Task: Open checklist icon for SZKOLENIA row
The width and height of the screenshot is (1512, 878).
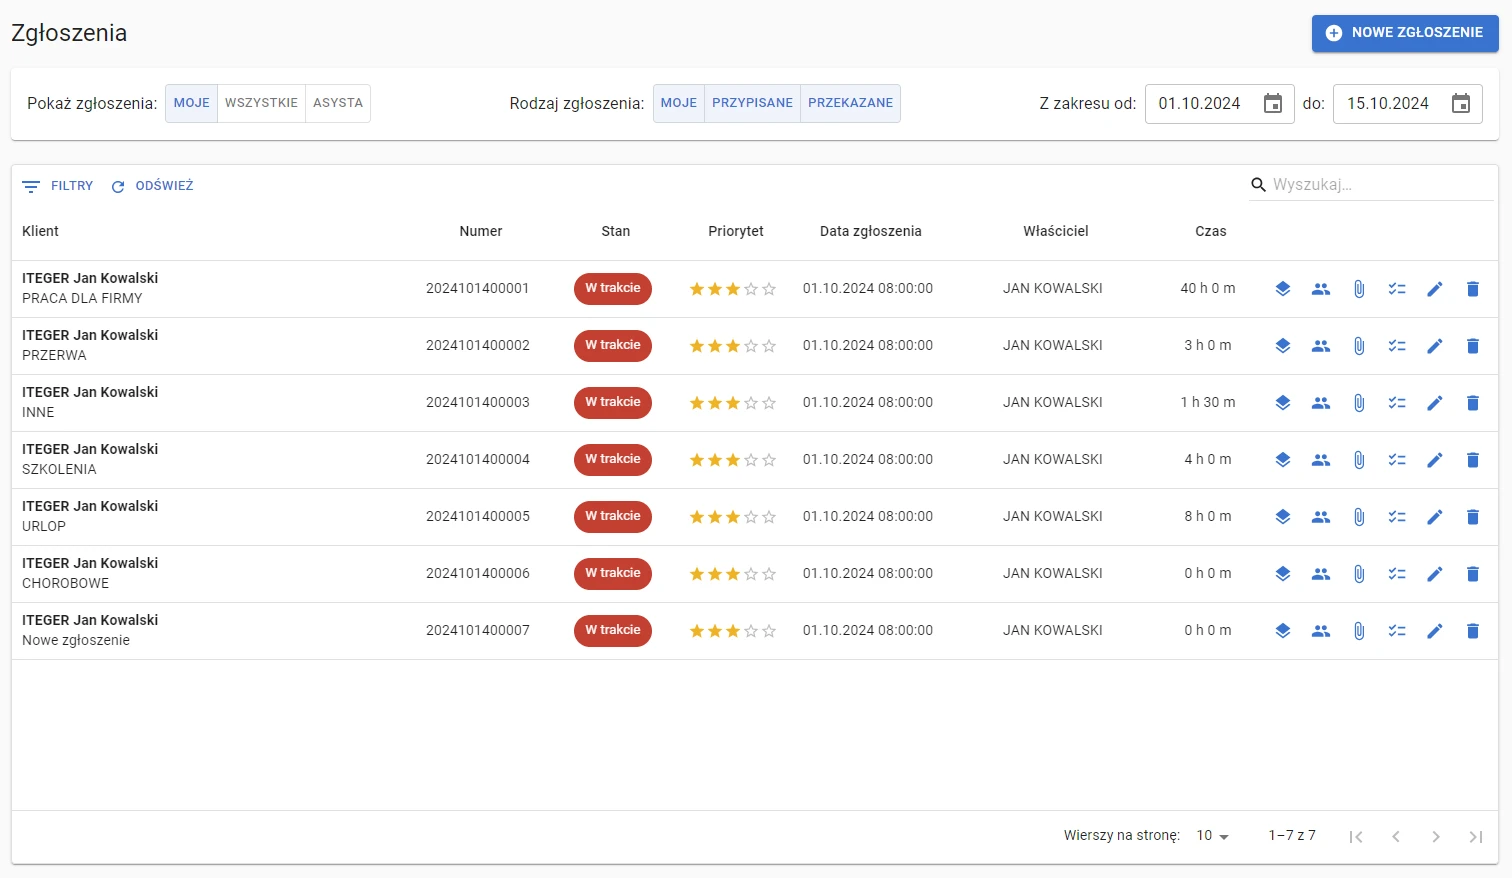Action: tap(1397, 460)
